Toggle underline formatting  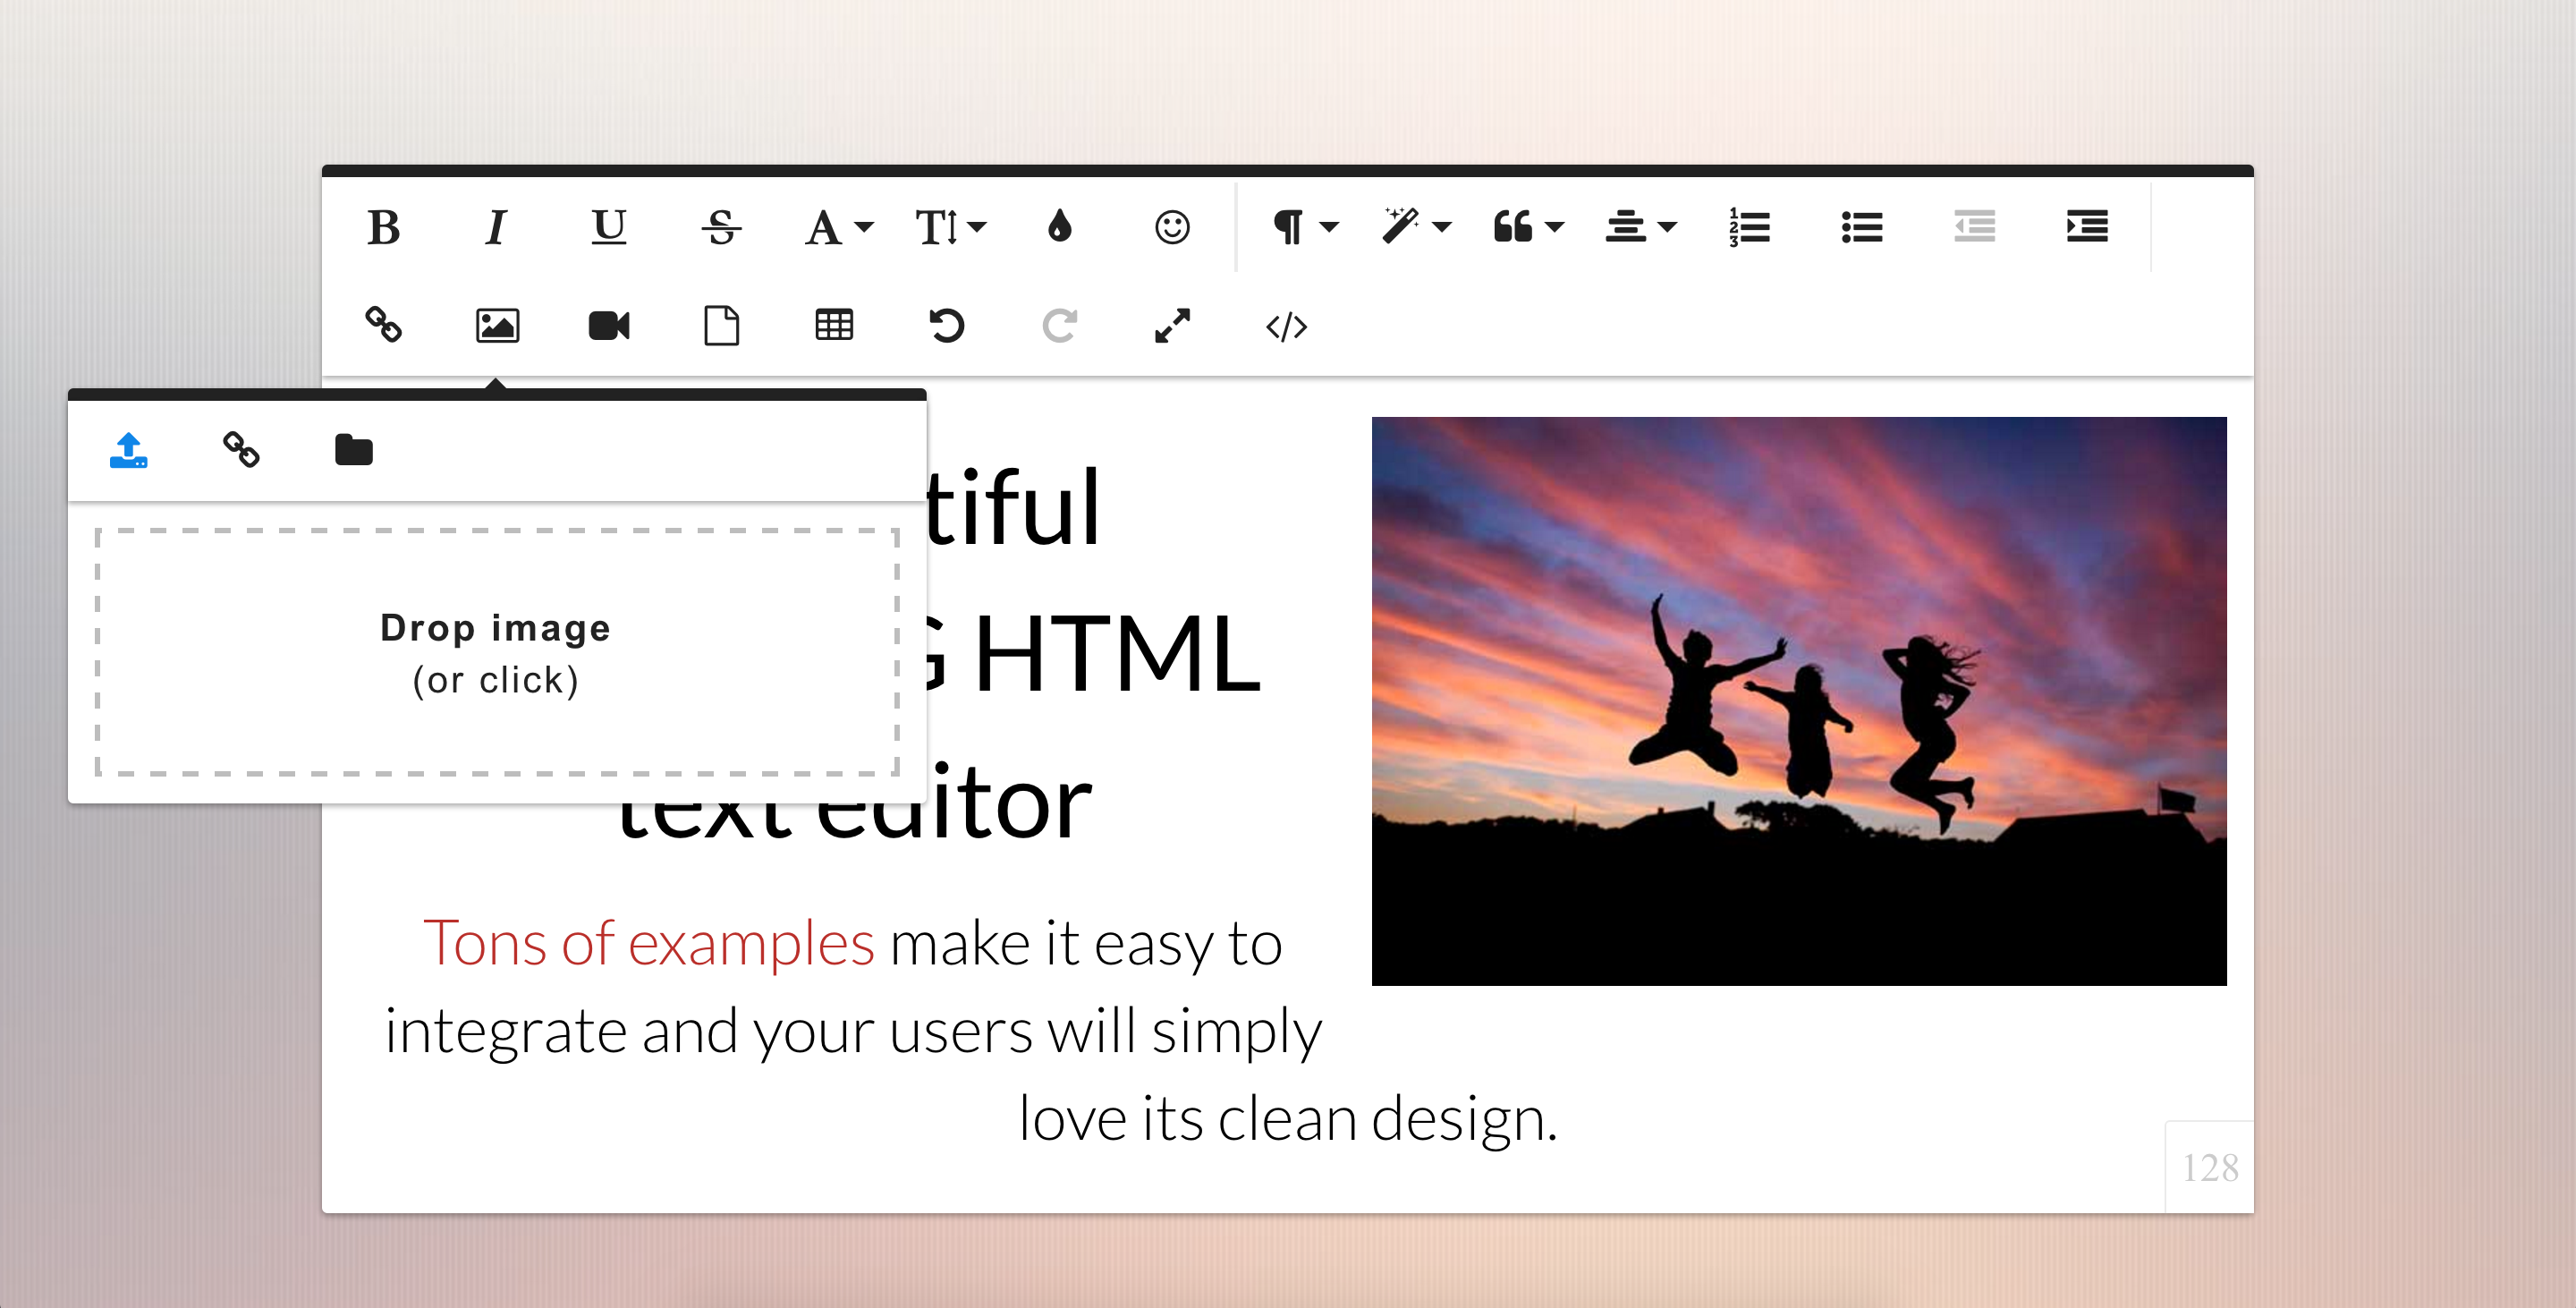[x=608, y=227]
